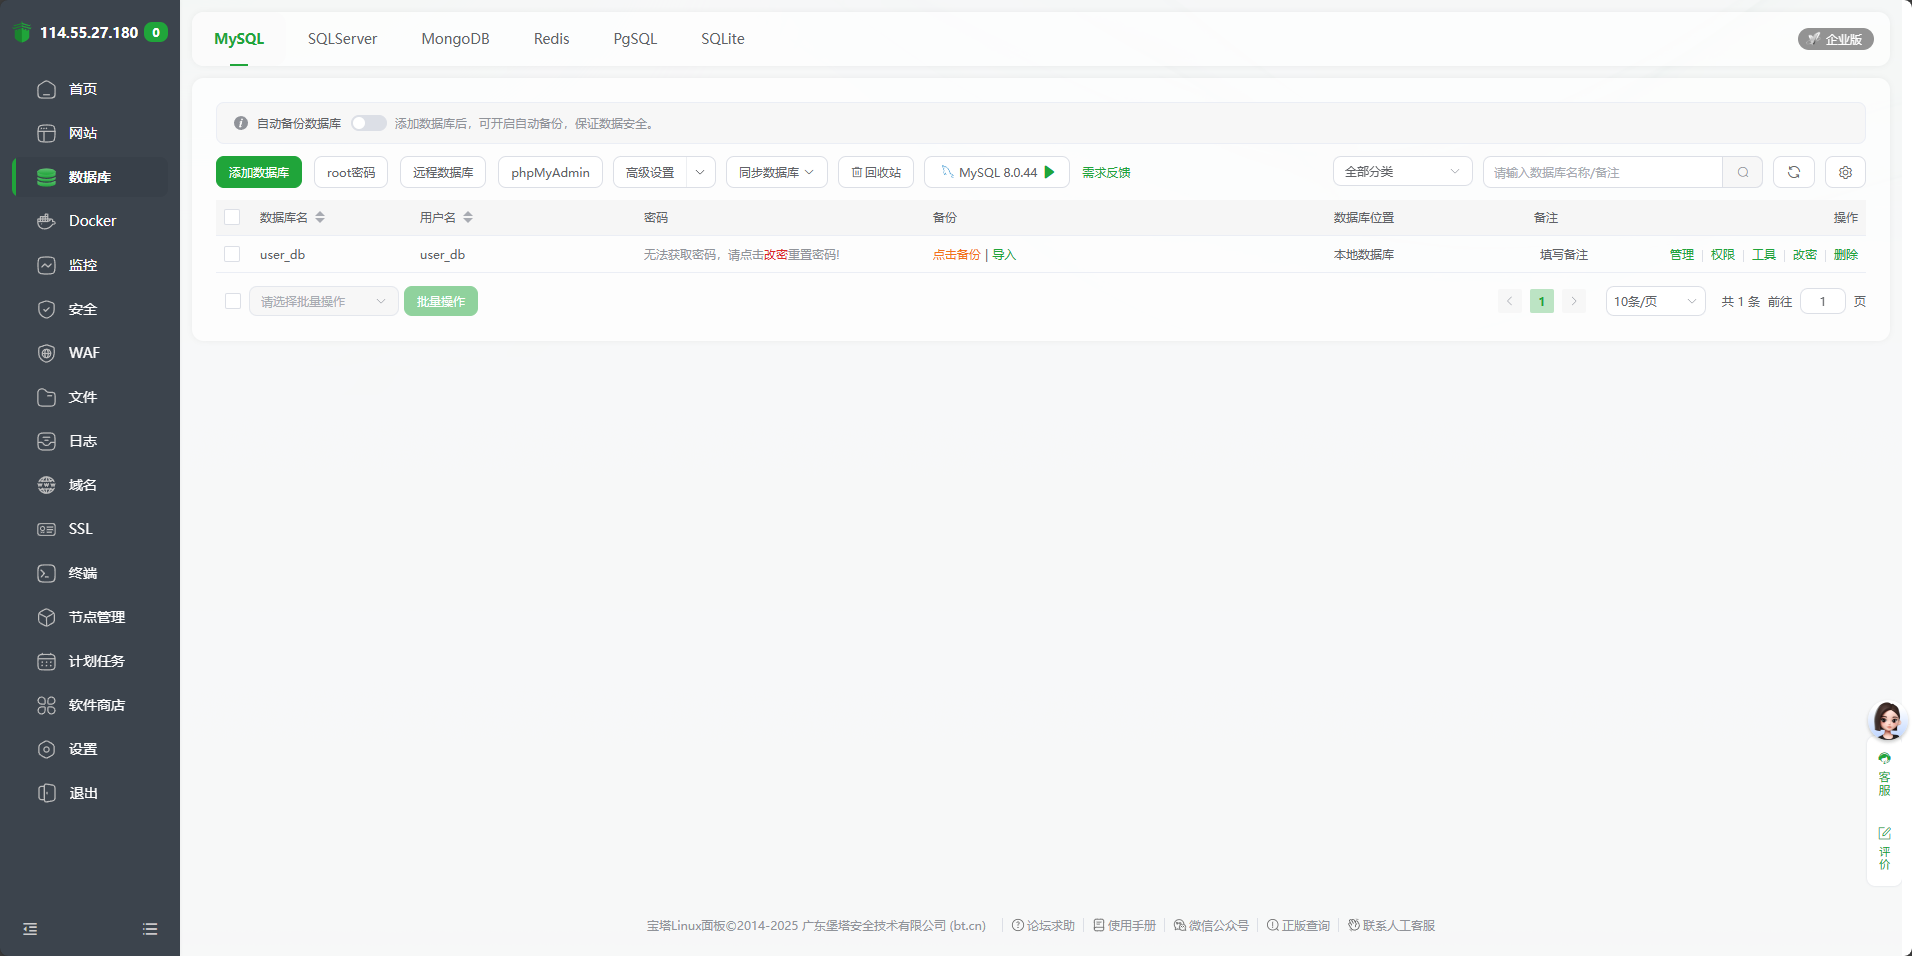Click 点击备份 to back up user_db
The width and height of the screenshot is (1912, 956).
[955, 254]
